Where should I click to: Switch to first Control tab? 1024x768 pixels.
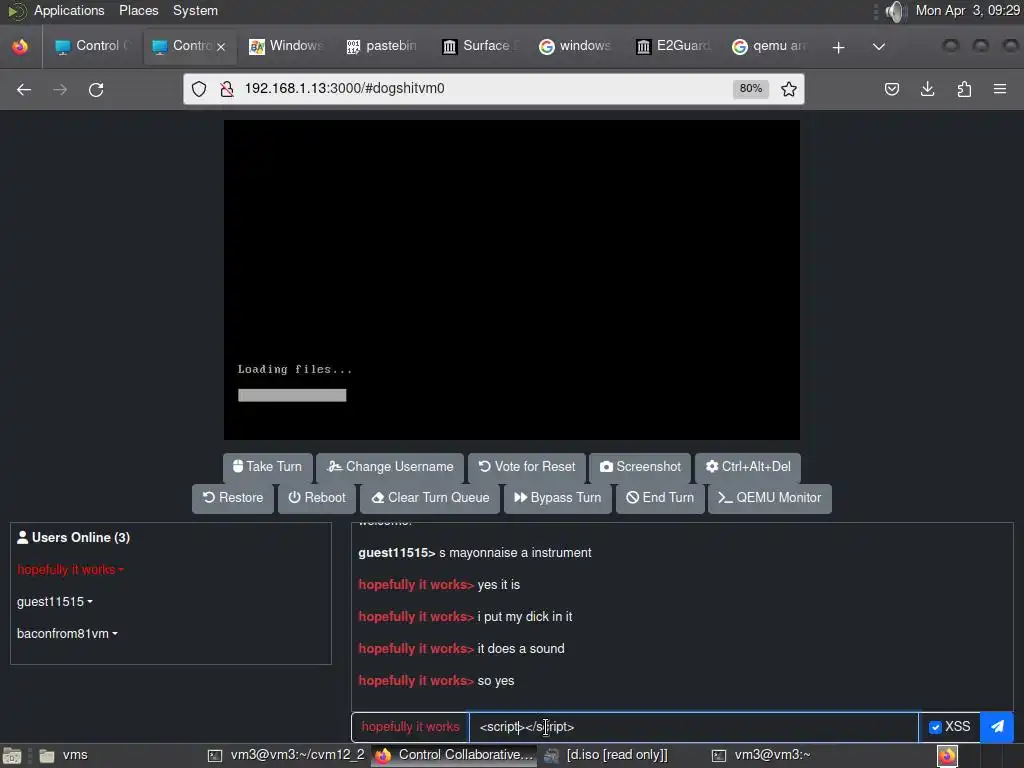(x=92, y=46)
